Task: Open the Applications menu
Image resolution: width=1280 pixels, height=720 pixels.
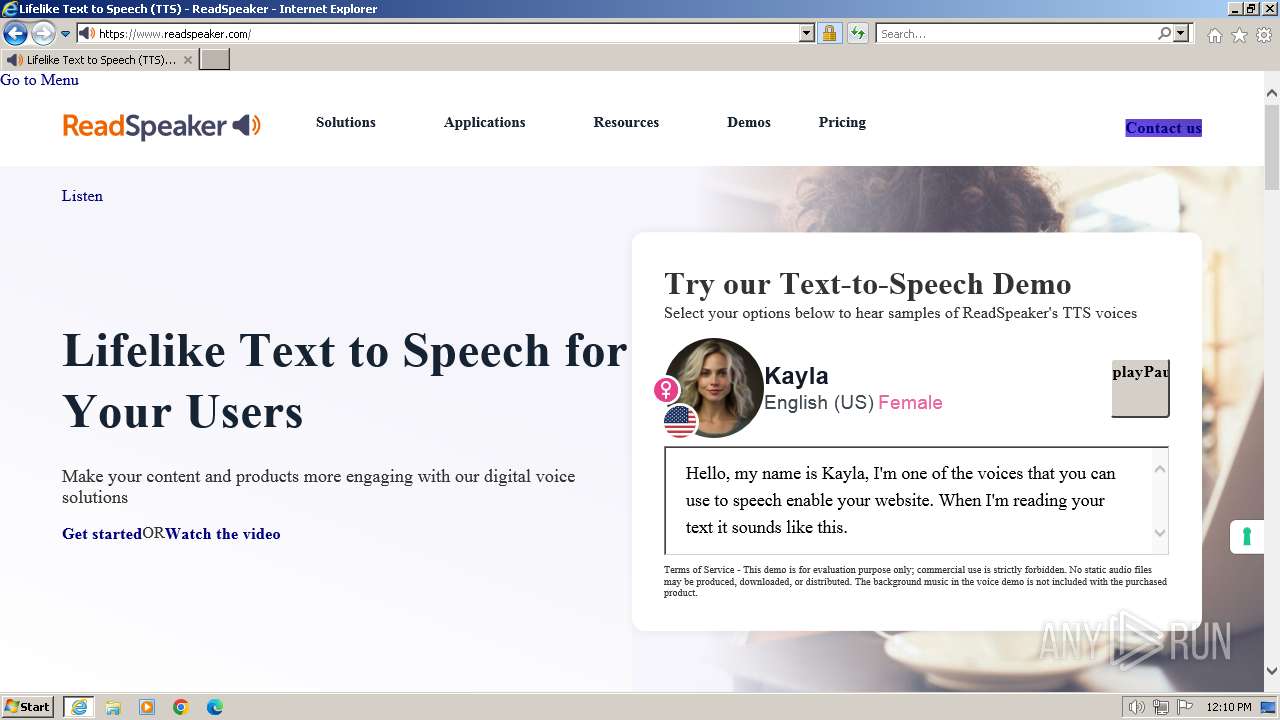Action: click(x=485, y=122)
